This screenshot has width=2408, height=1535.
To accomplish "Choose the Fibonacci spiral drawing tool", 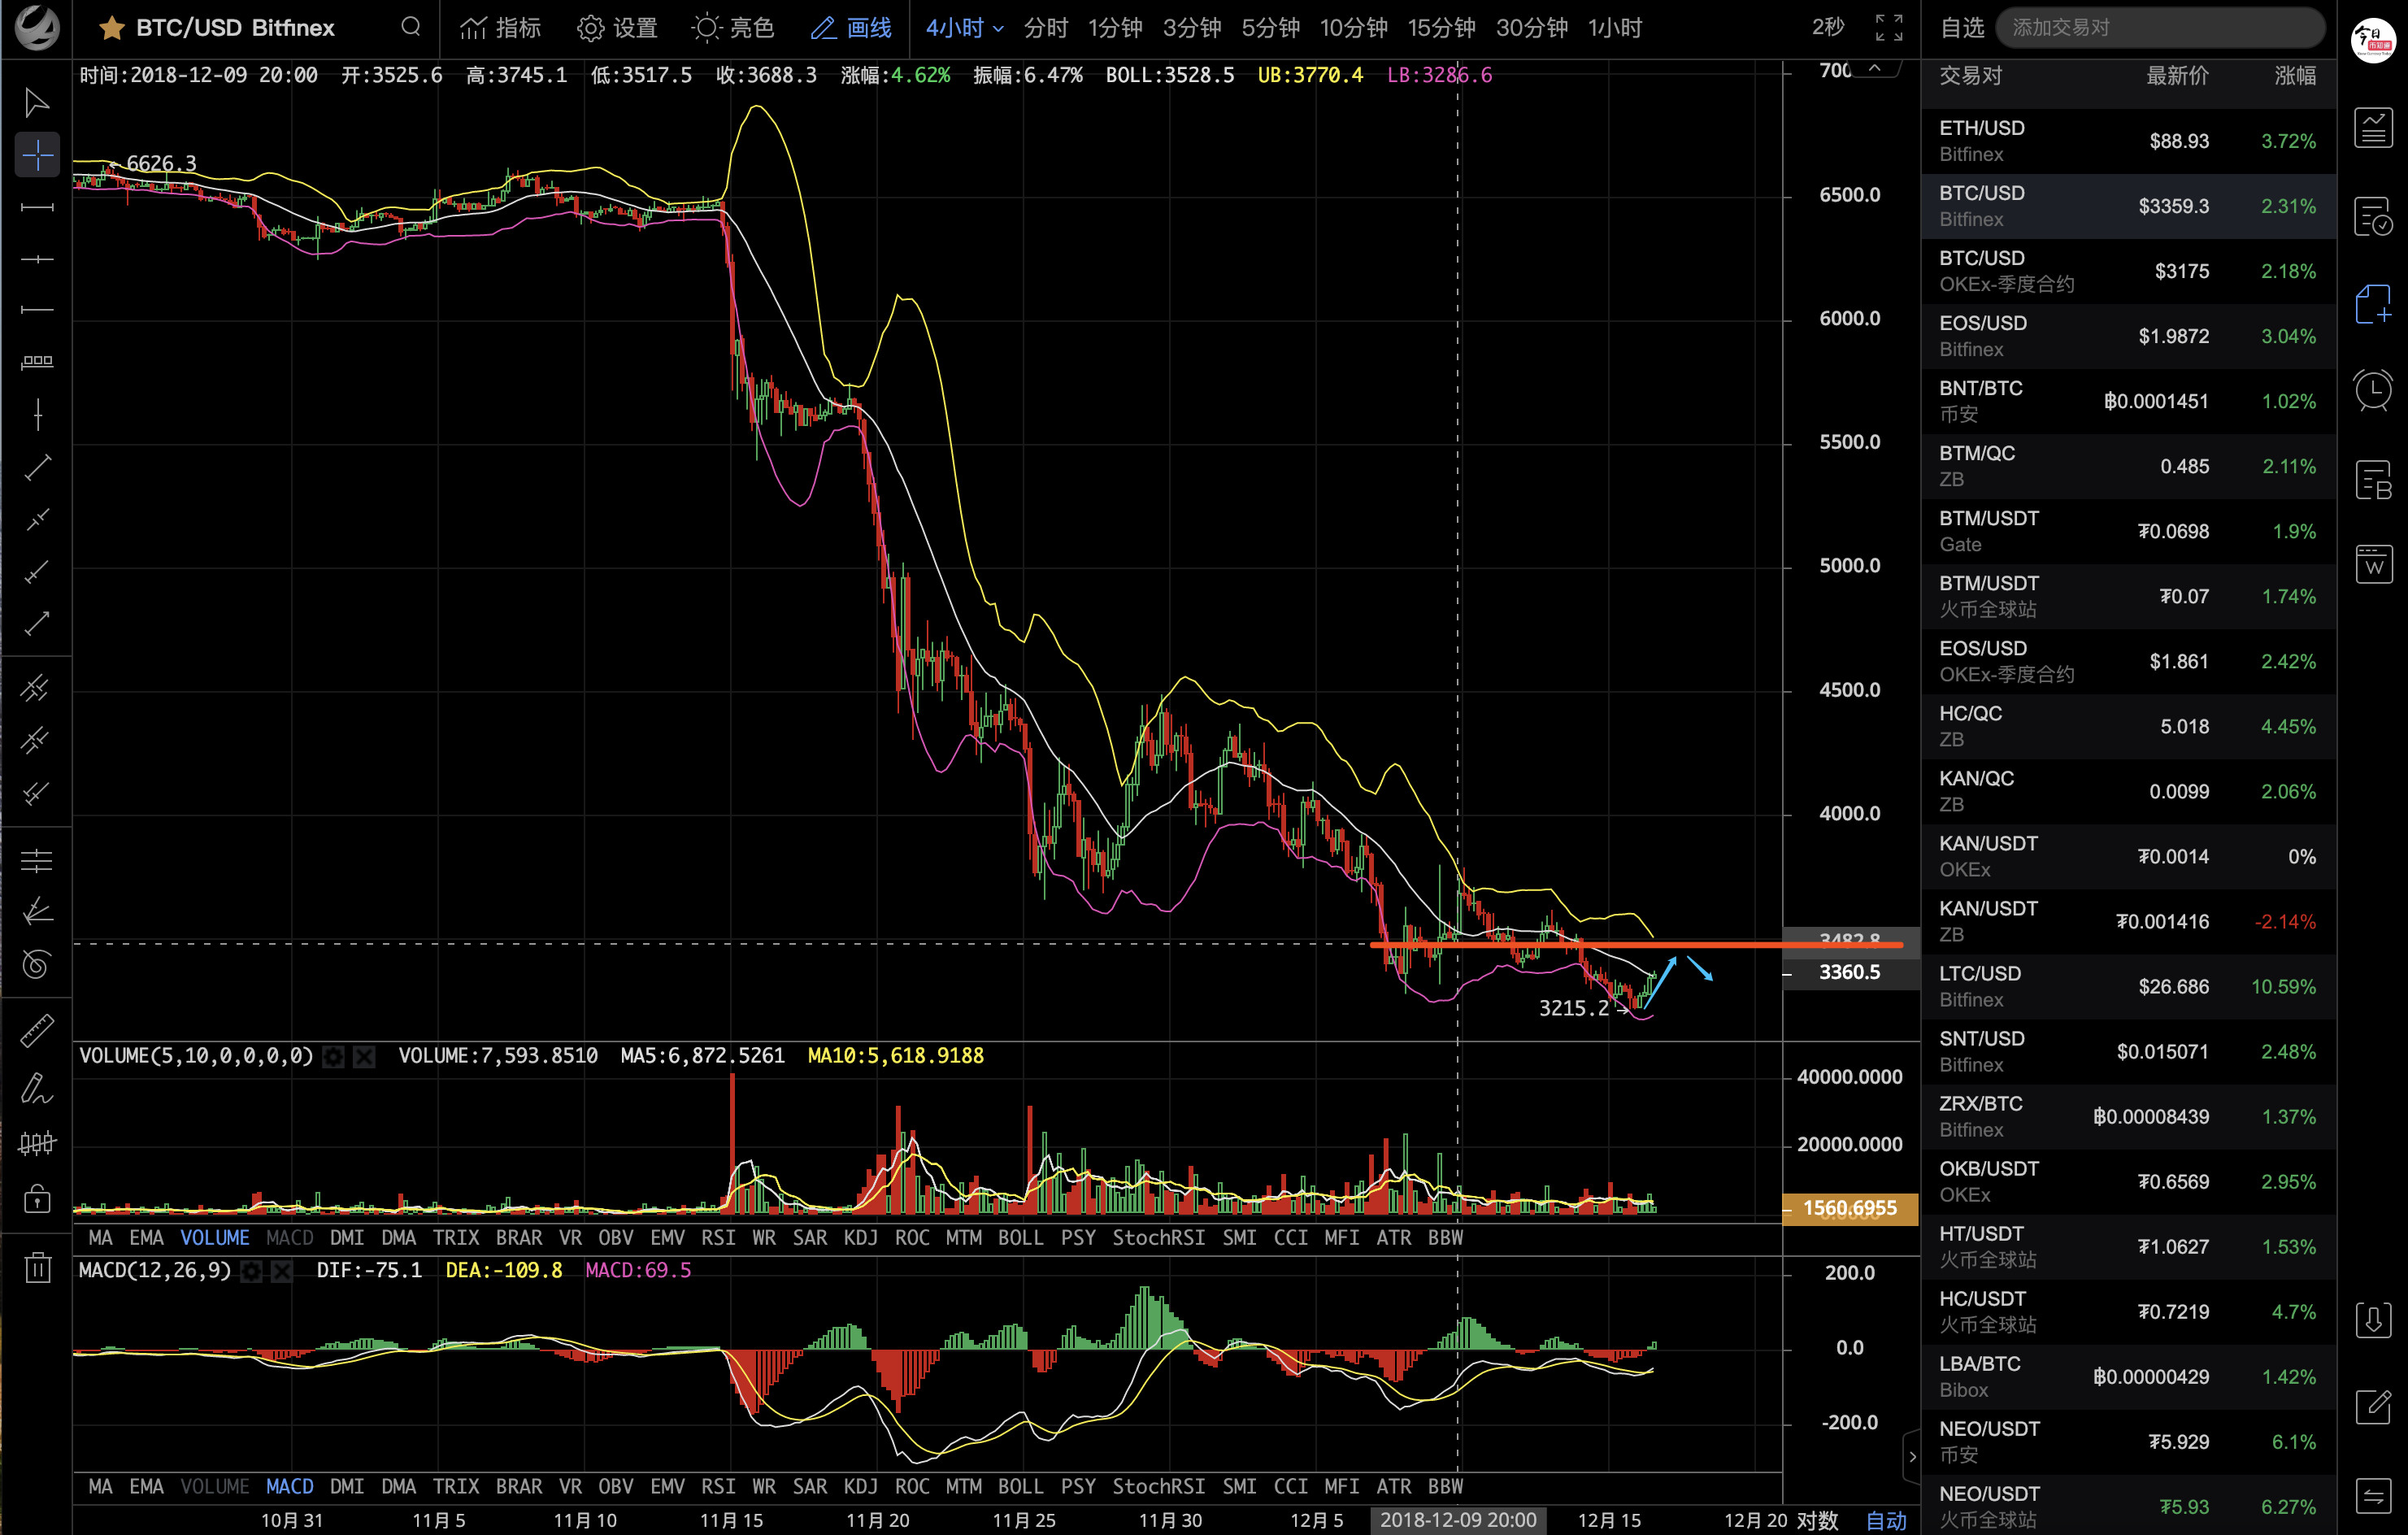I will [x=37, y=964].
